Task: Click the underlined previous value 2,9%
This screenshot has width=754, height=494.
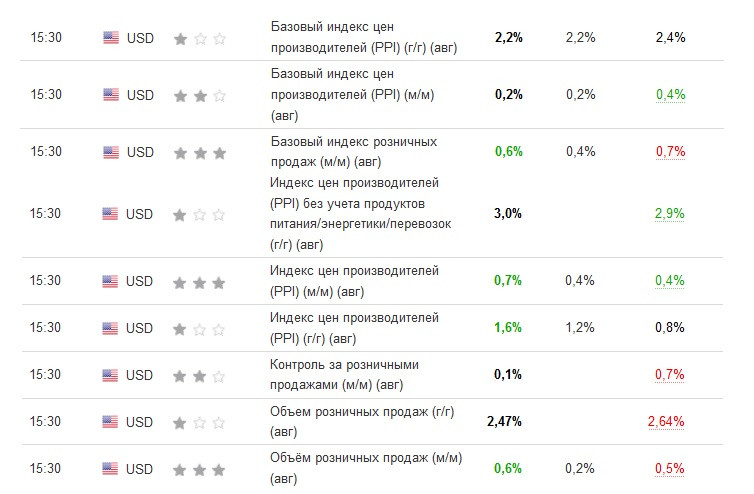Action: coord(669,213)
